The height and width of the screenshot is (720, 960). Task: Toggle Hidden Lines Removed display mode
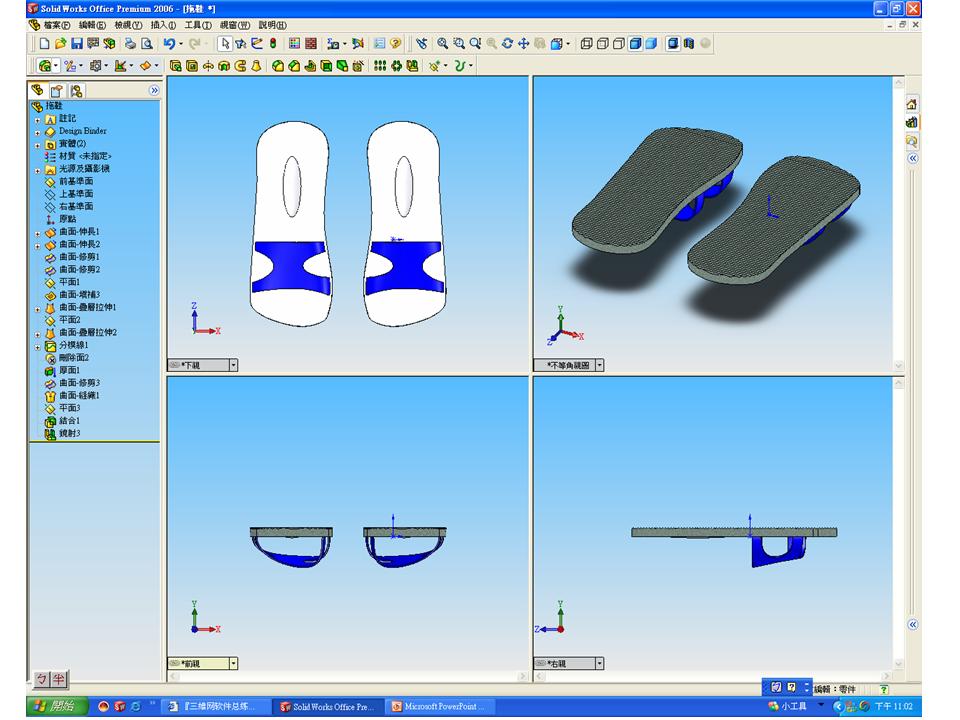click(x=619, y=43)
